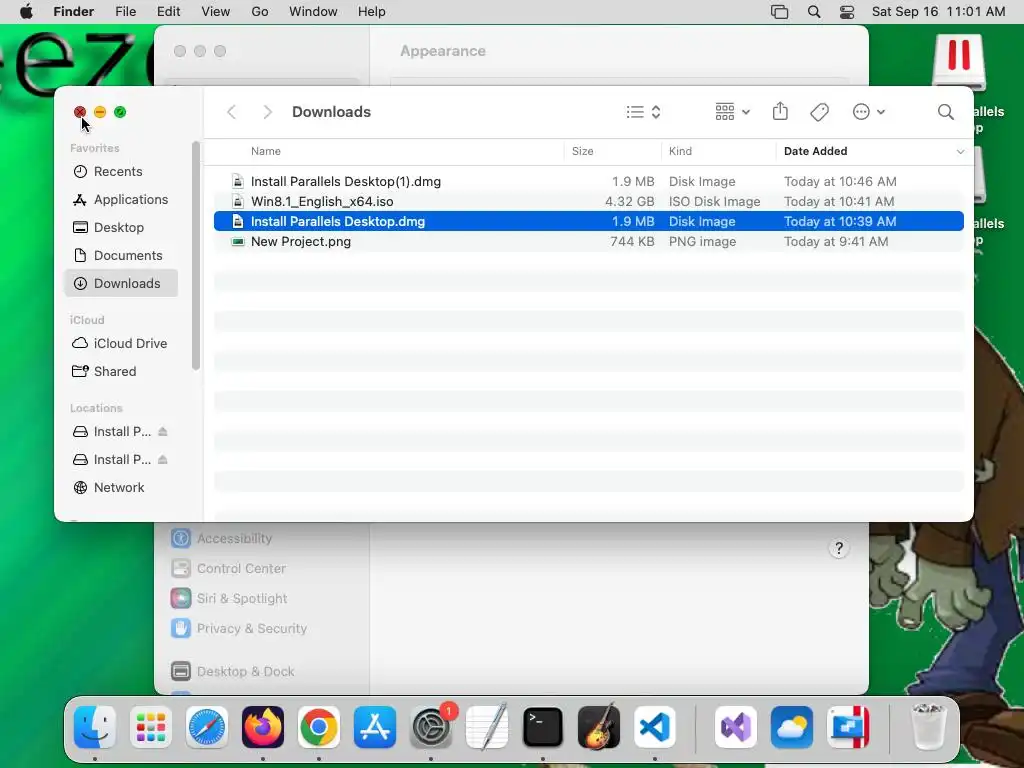Open the Help menu

click(x=372, y=12)
